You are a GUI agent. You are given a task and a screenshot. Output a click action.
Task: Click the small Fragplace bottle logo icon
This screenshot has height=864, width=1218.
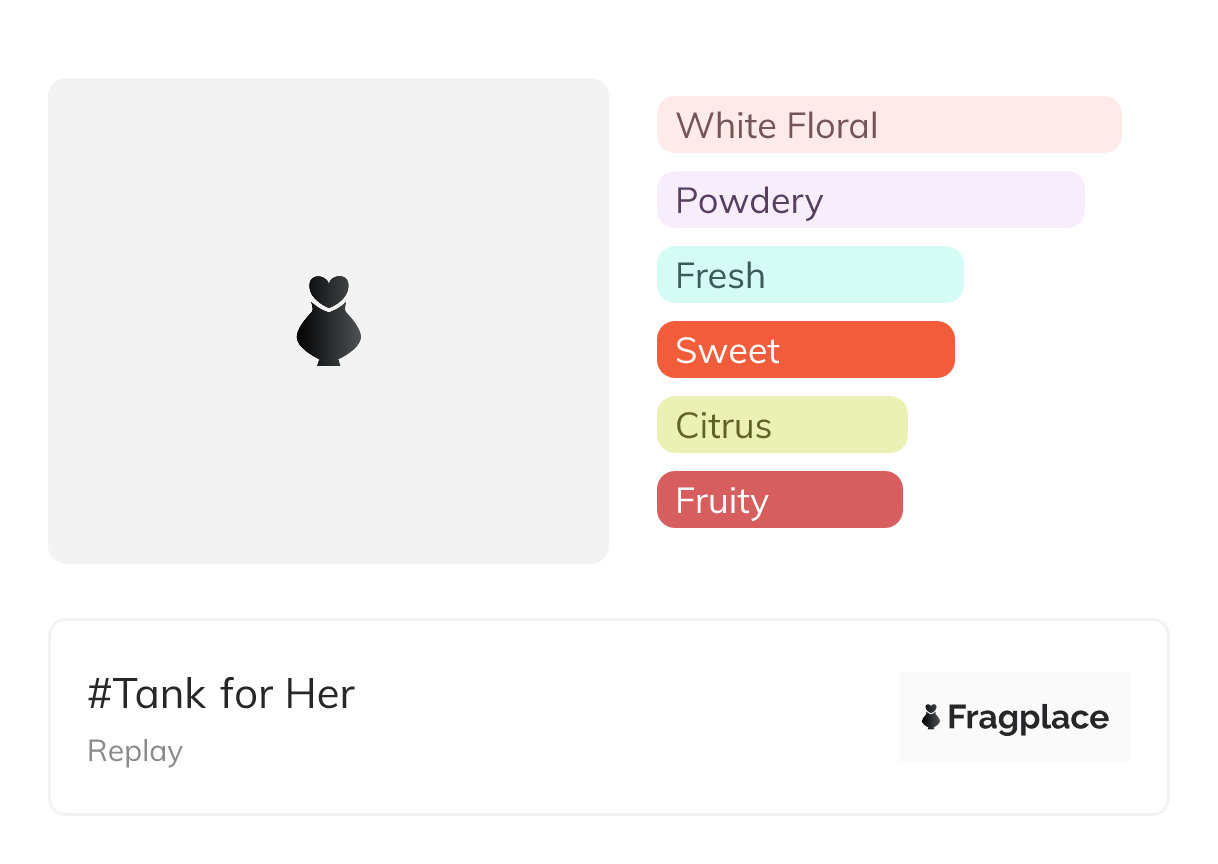931,717
